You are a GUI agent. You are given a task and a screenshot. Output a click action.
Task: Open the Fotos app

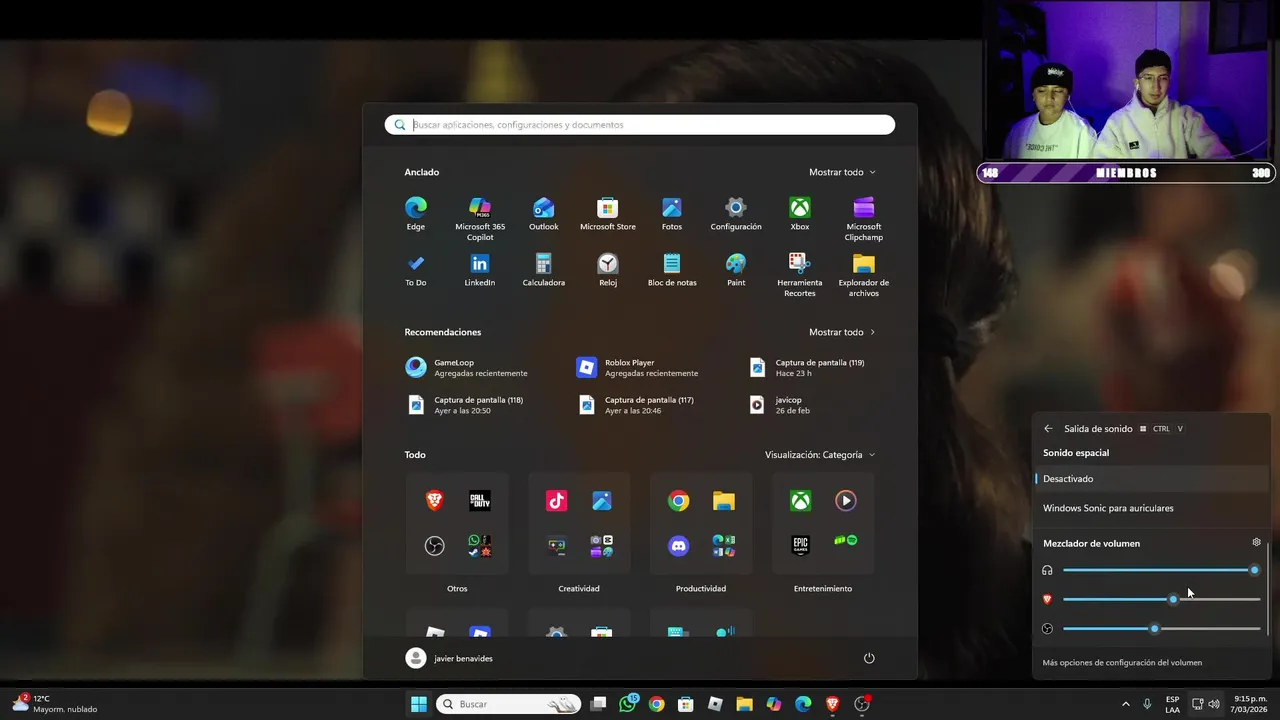point(672,213)
